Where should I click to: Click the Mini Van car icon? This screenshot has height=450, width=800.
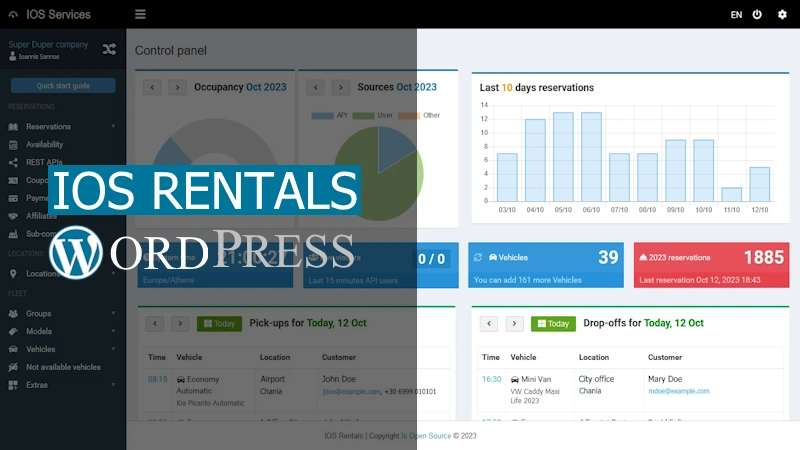tap(515, 380)
